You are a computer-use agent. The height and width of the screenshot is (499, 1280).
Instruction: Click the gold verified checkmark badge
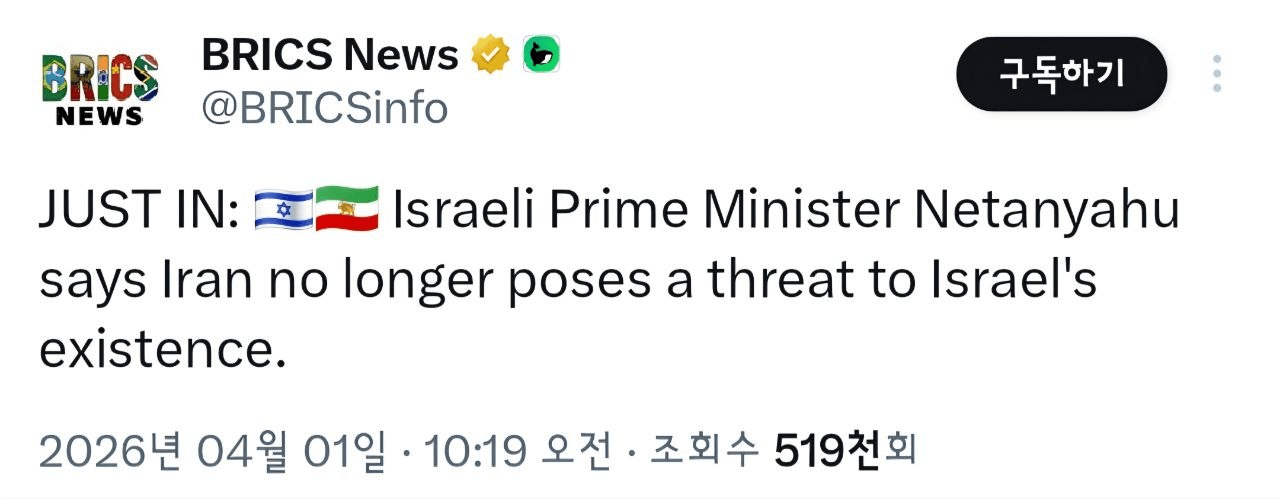(491, 55)
